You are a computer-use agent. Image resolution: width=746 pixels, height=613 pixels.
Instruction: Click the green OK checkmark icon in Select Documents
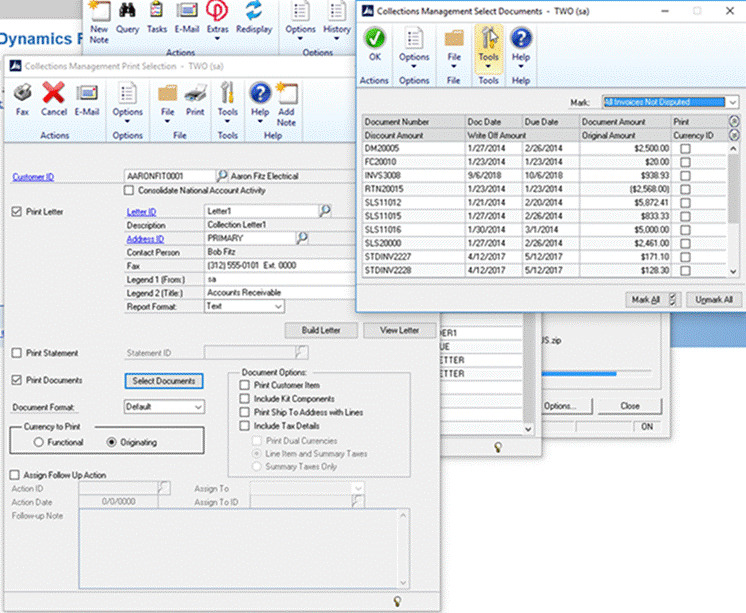pyautogui.click(x=375, y=38)
